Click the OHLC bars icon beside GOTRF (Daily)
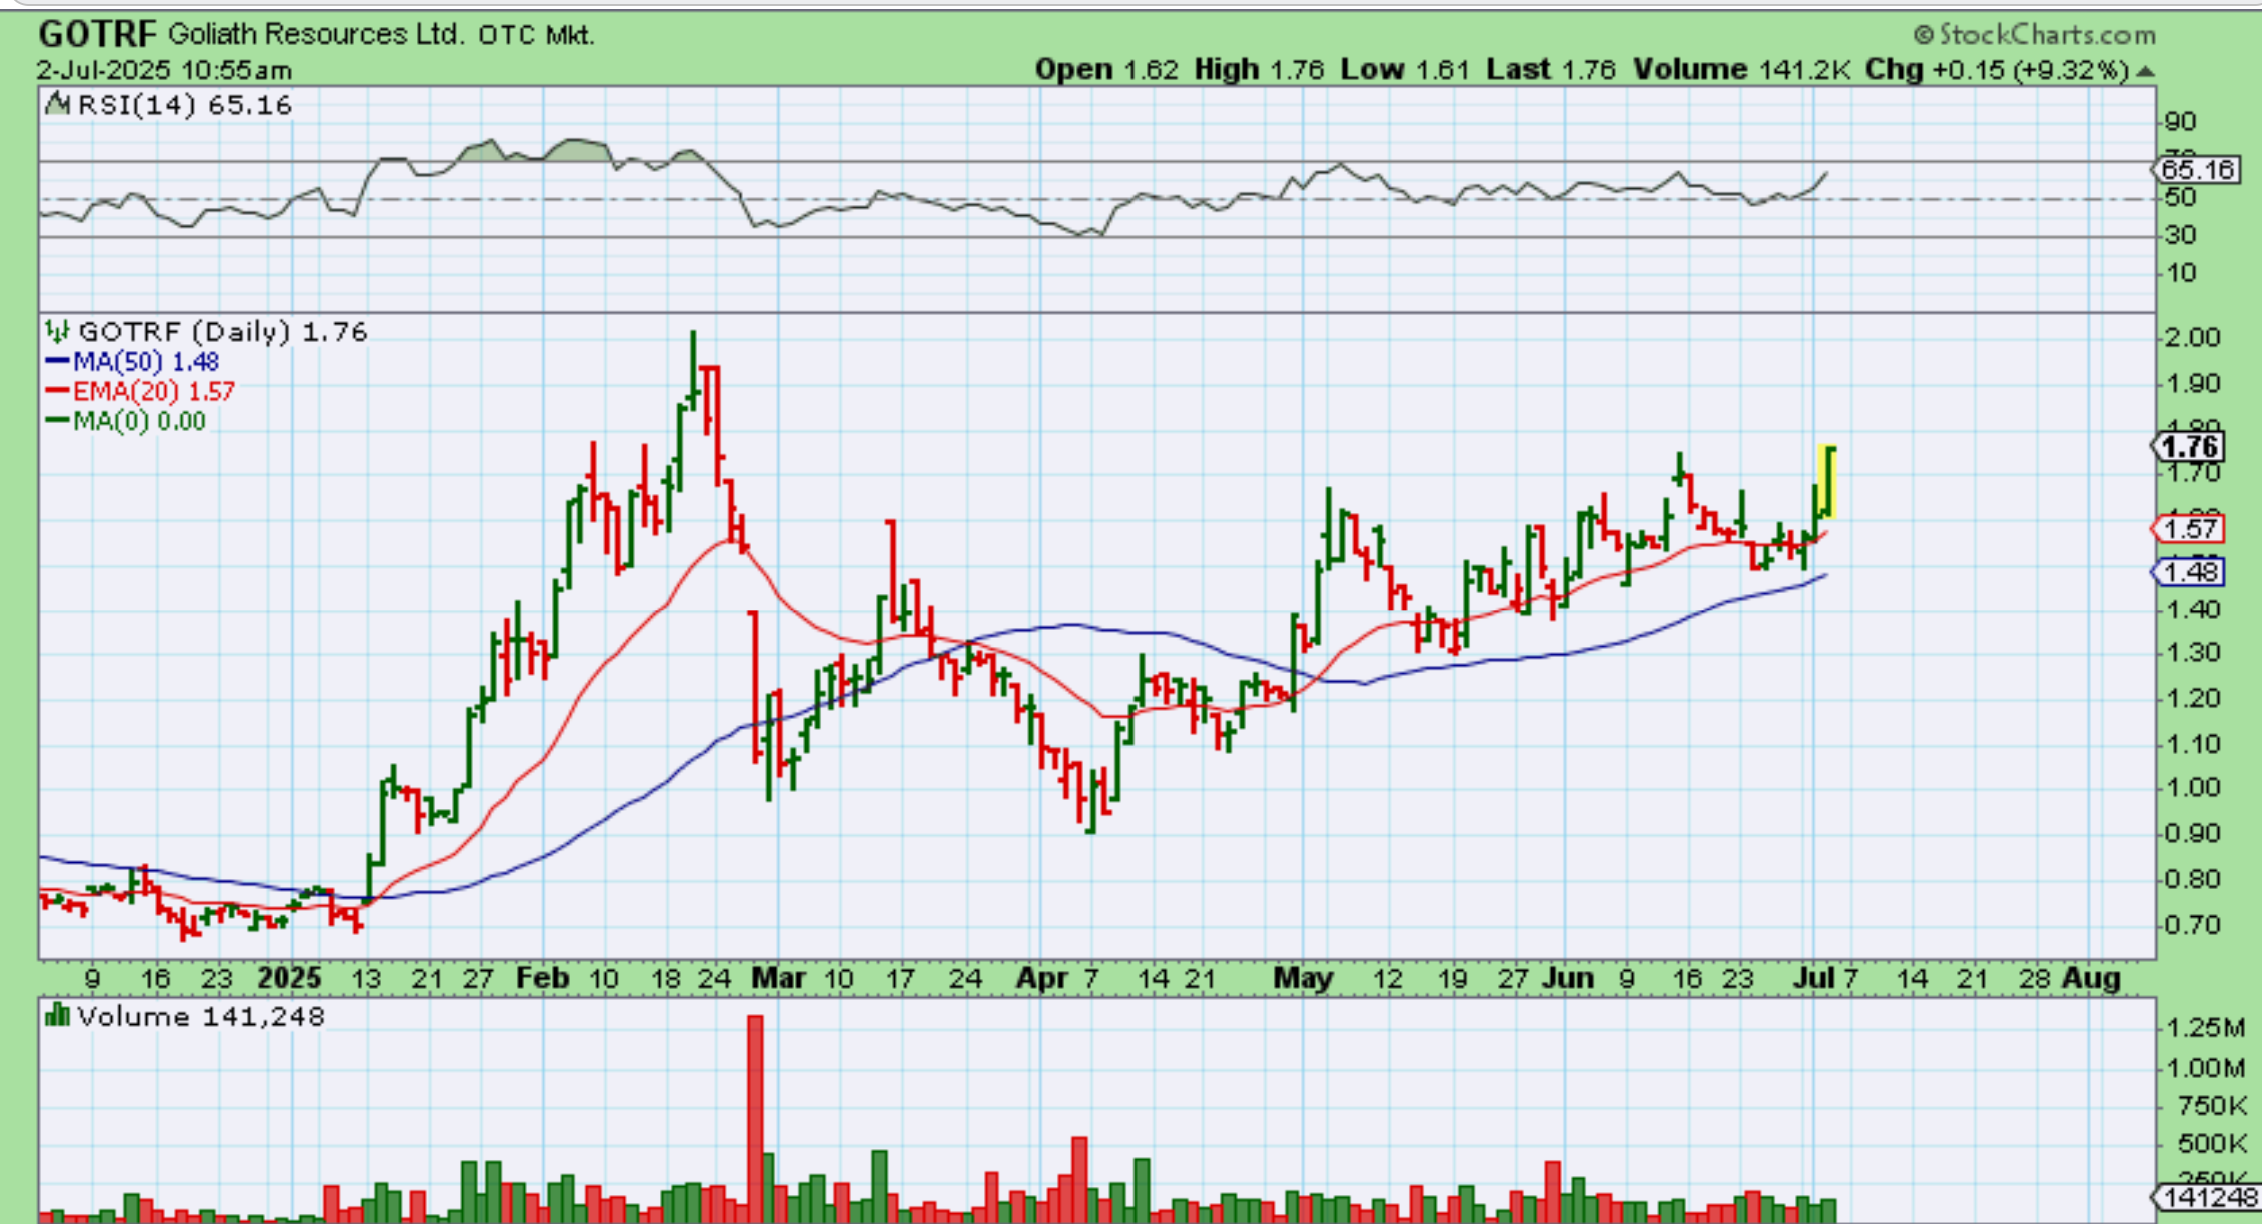 coord(58,331)
